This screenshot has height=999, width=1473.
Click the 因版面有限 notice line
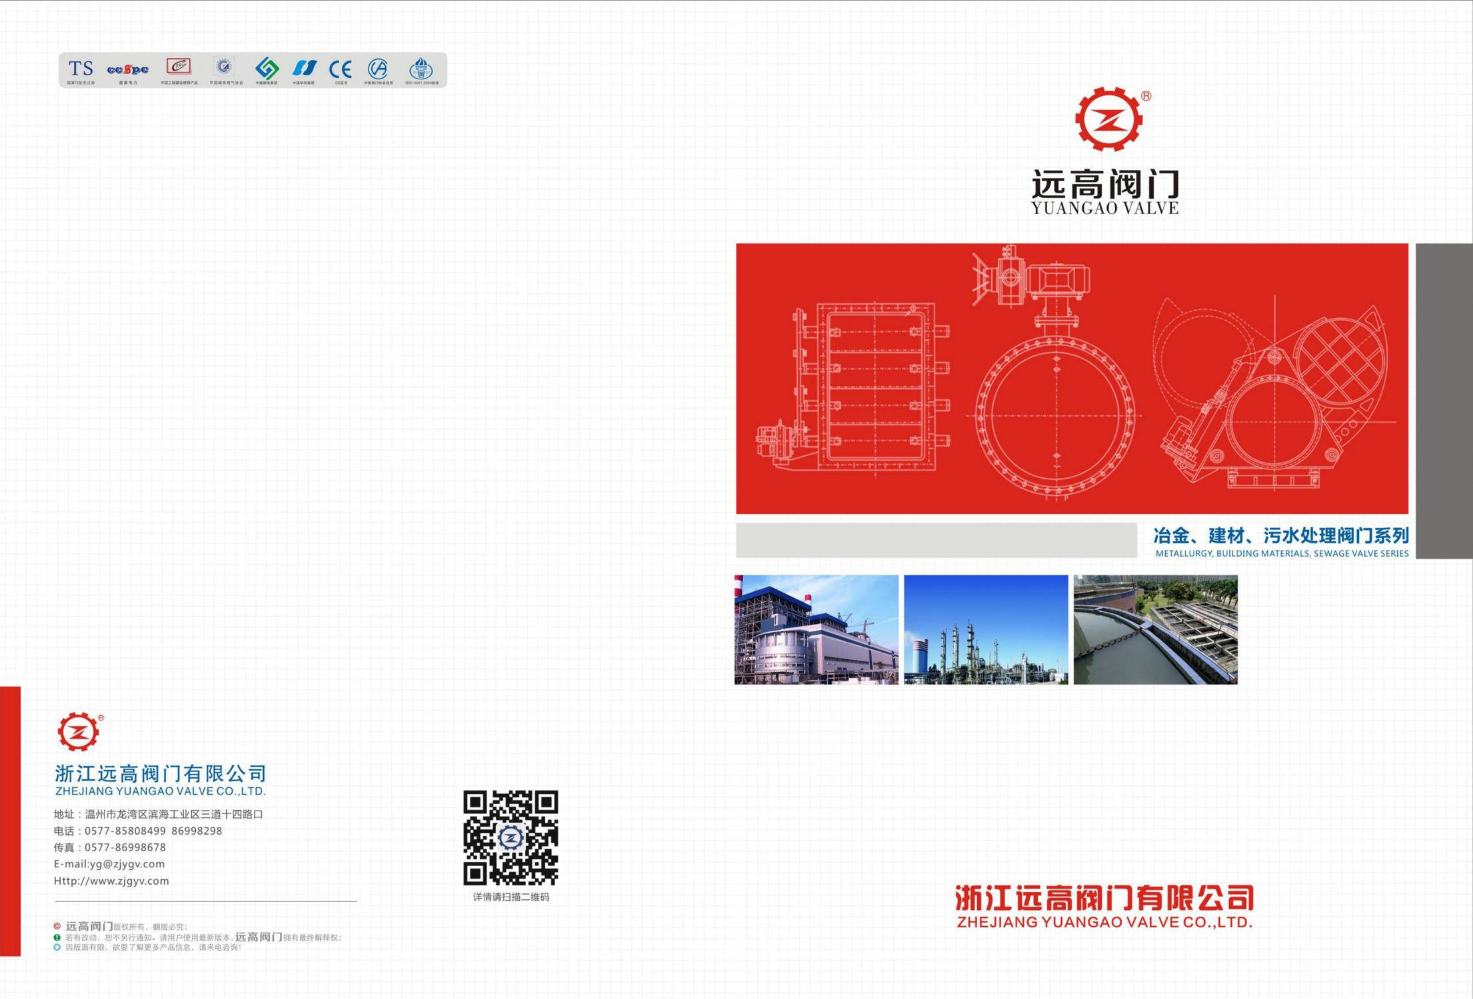[x=154, y=947]
